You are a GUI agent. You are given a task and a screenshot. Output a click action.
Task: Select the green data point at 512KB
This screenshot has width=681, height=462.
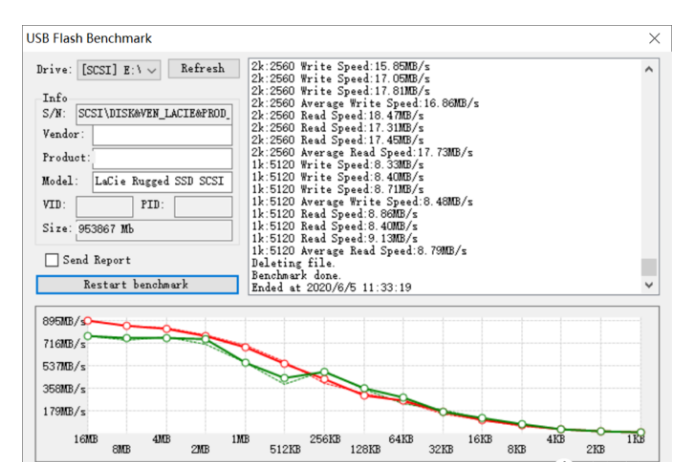(x=284, y=378)
